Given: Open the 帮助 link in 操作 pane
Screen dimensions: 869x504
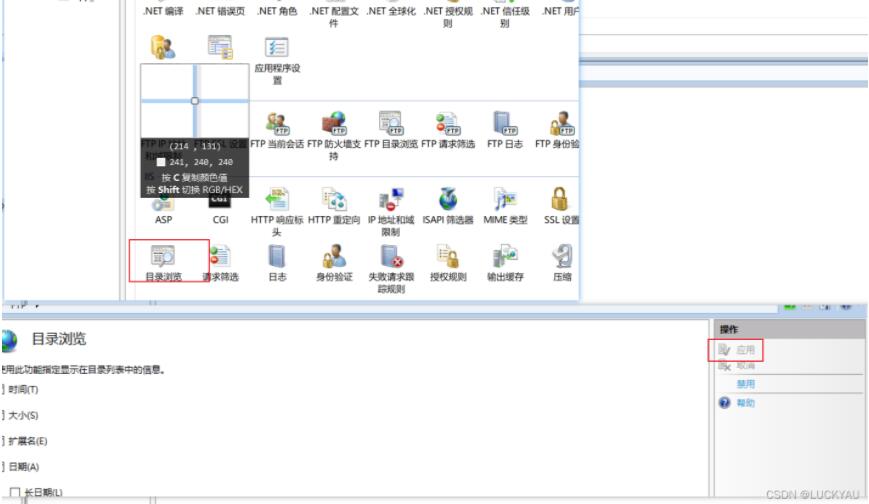Looking at the screenshot, I should pos(745,403).
